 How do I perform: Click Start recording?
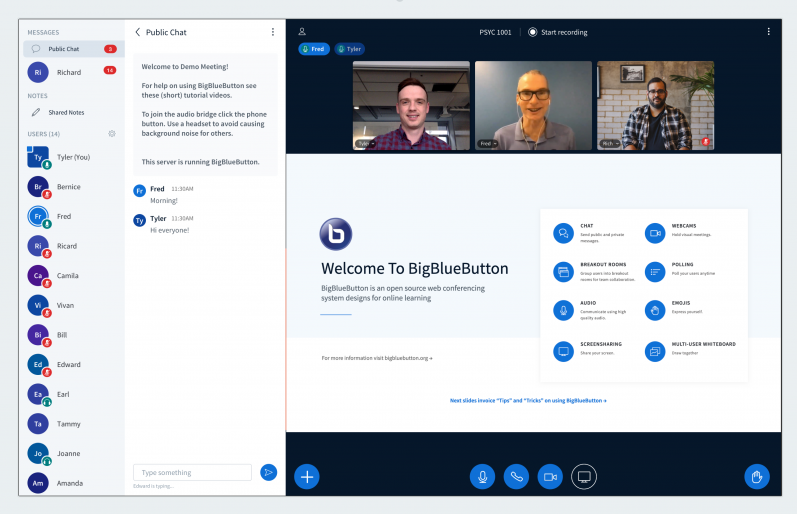(x=558, y=32)
